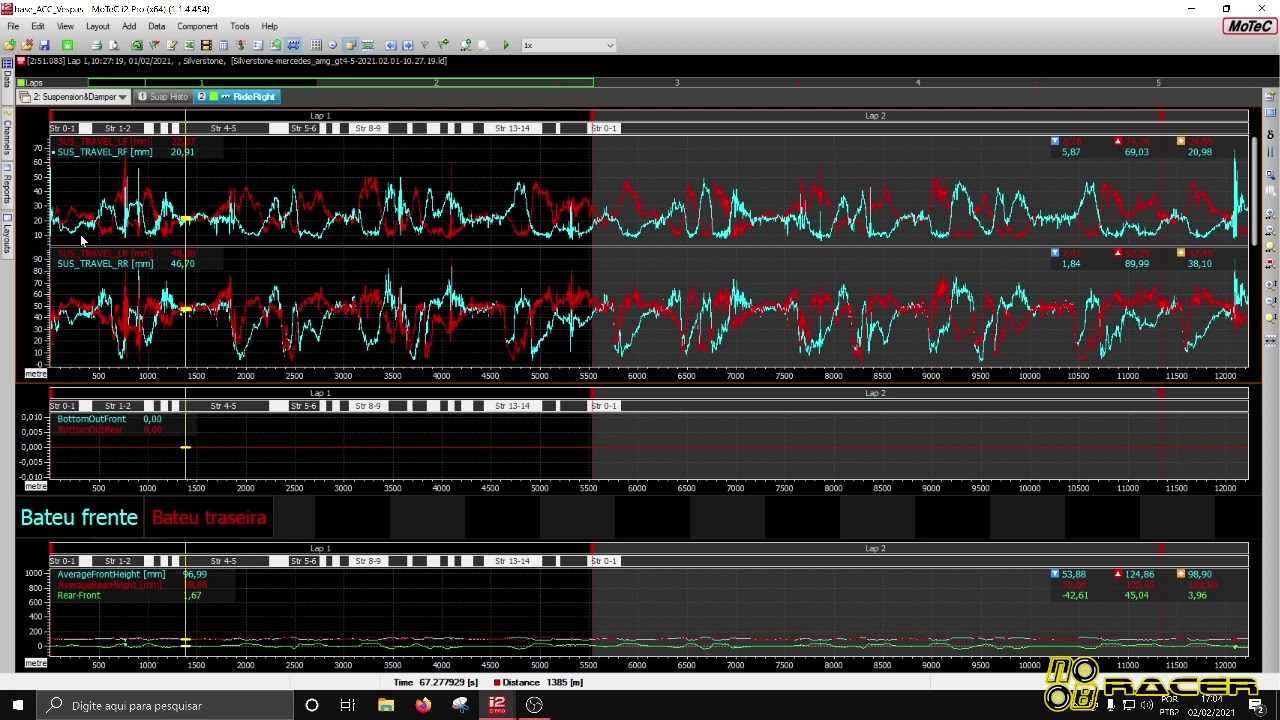Open the Windows Start menu

18,705
